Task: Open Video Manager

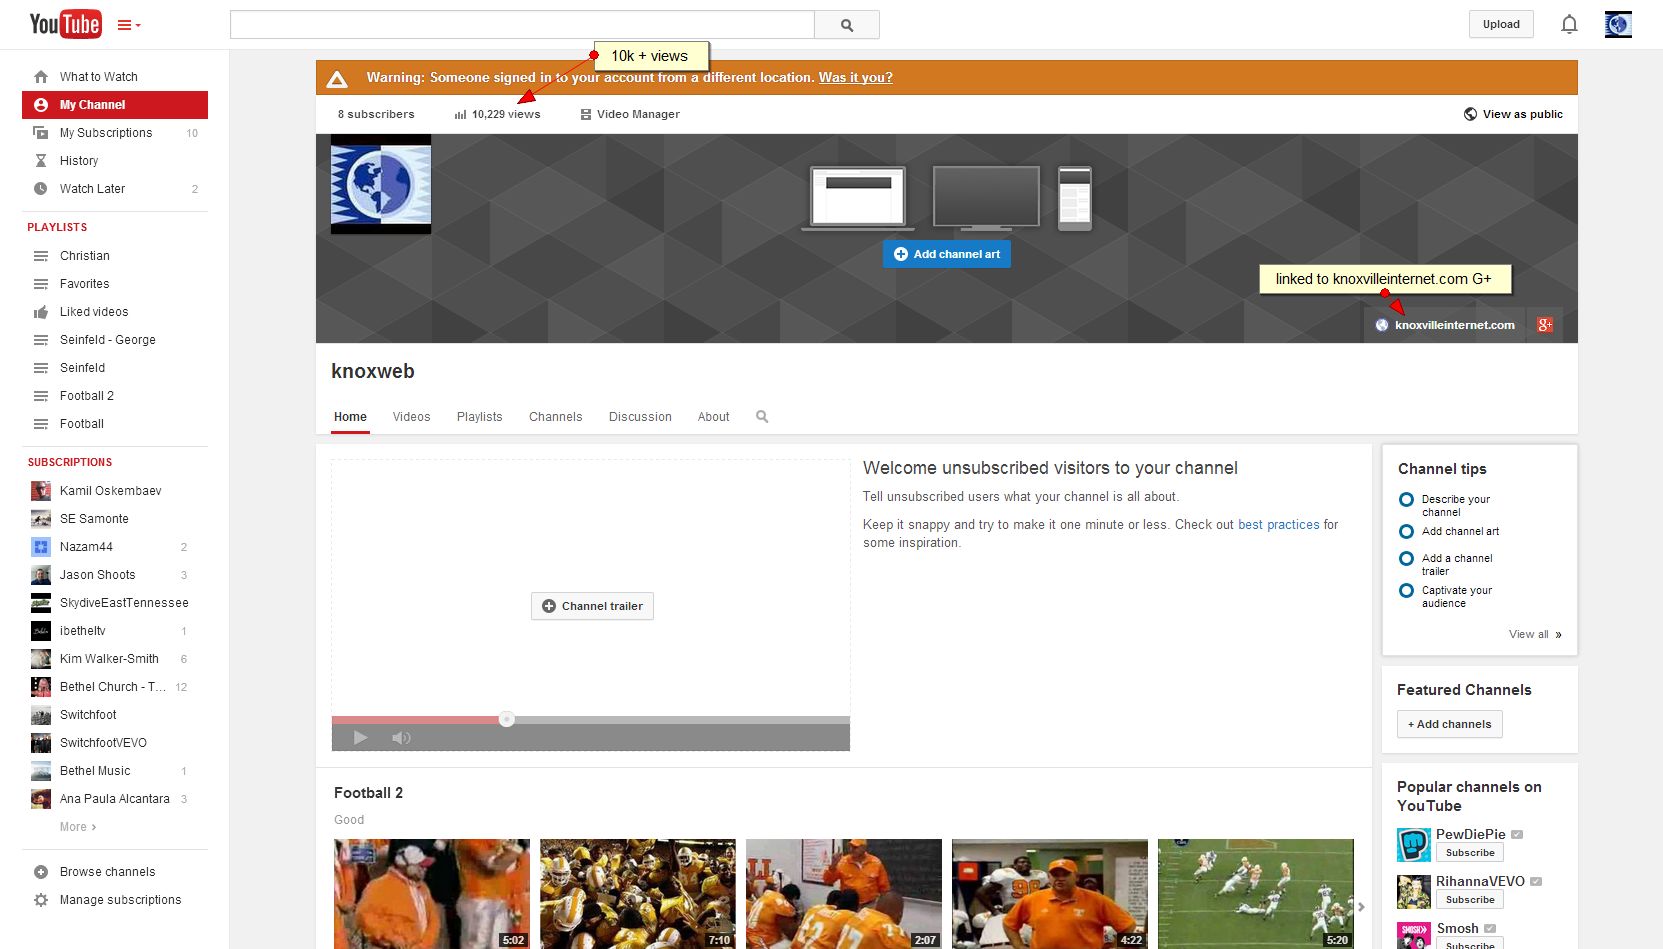Action: (630, 114)
